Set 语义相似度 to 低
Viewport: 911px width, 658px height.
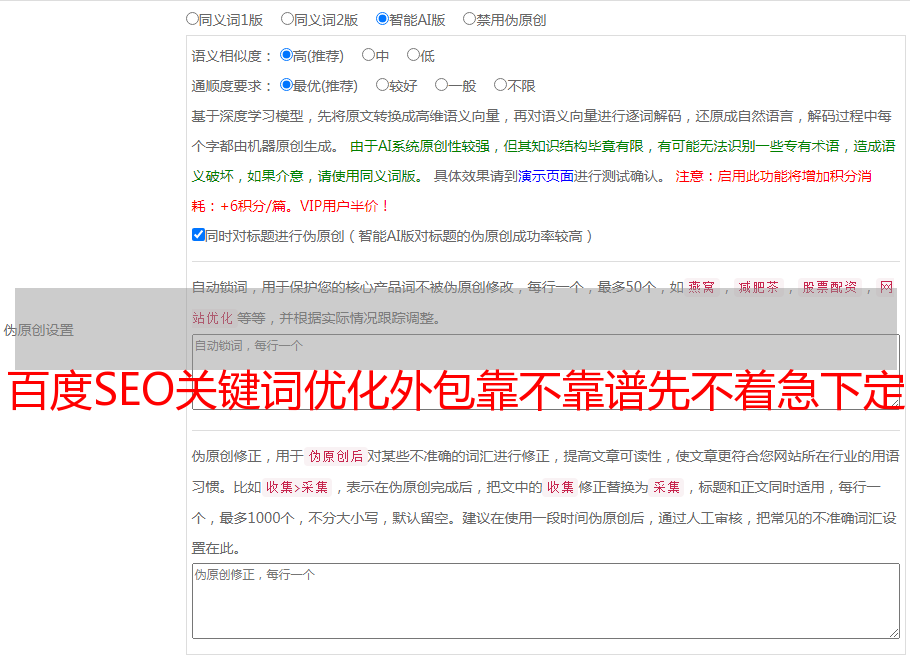click(x=413, y=55)
